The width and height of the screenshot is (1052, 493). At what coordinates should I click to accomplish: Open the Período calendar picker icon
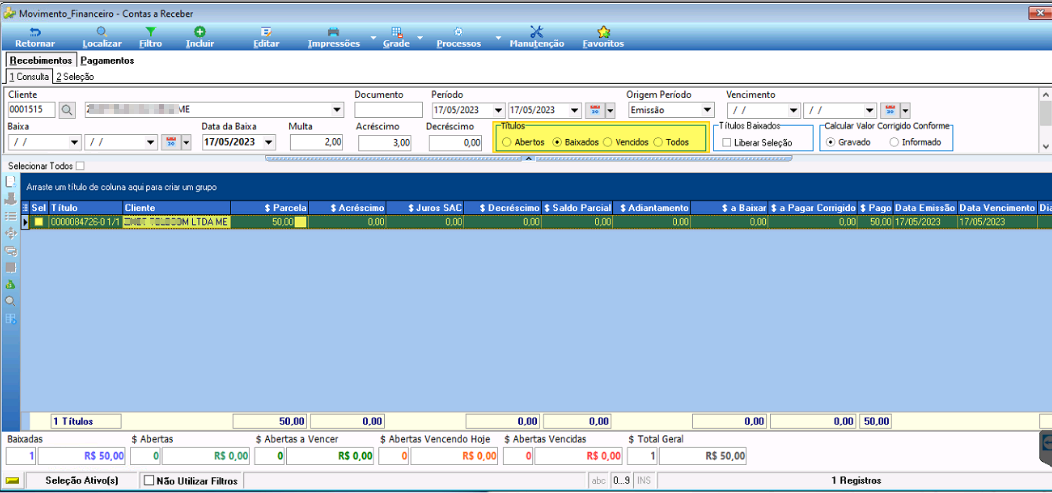point(594,110)
